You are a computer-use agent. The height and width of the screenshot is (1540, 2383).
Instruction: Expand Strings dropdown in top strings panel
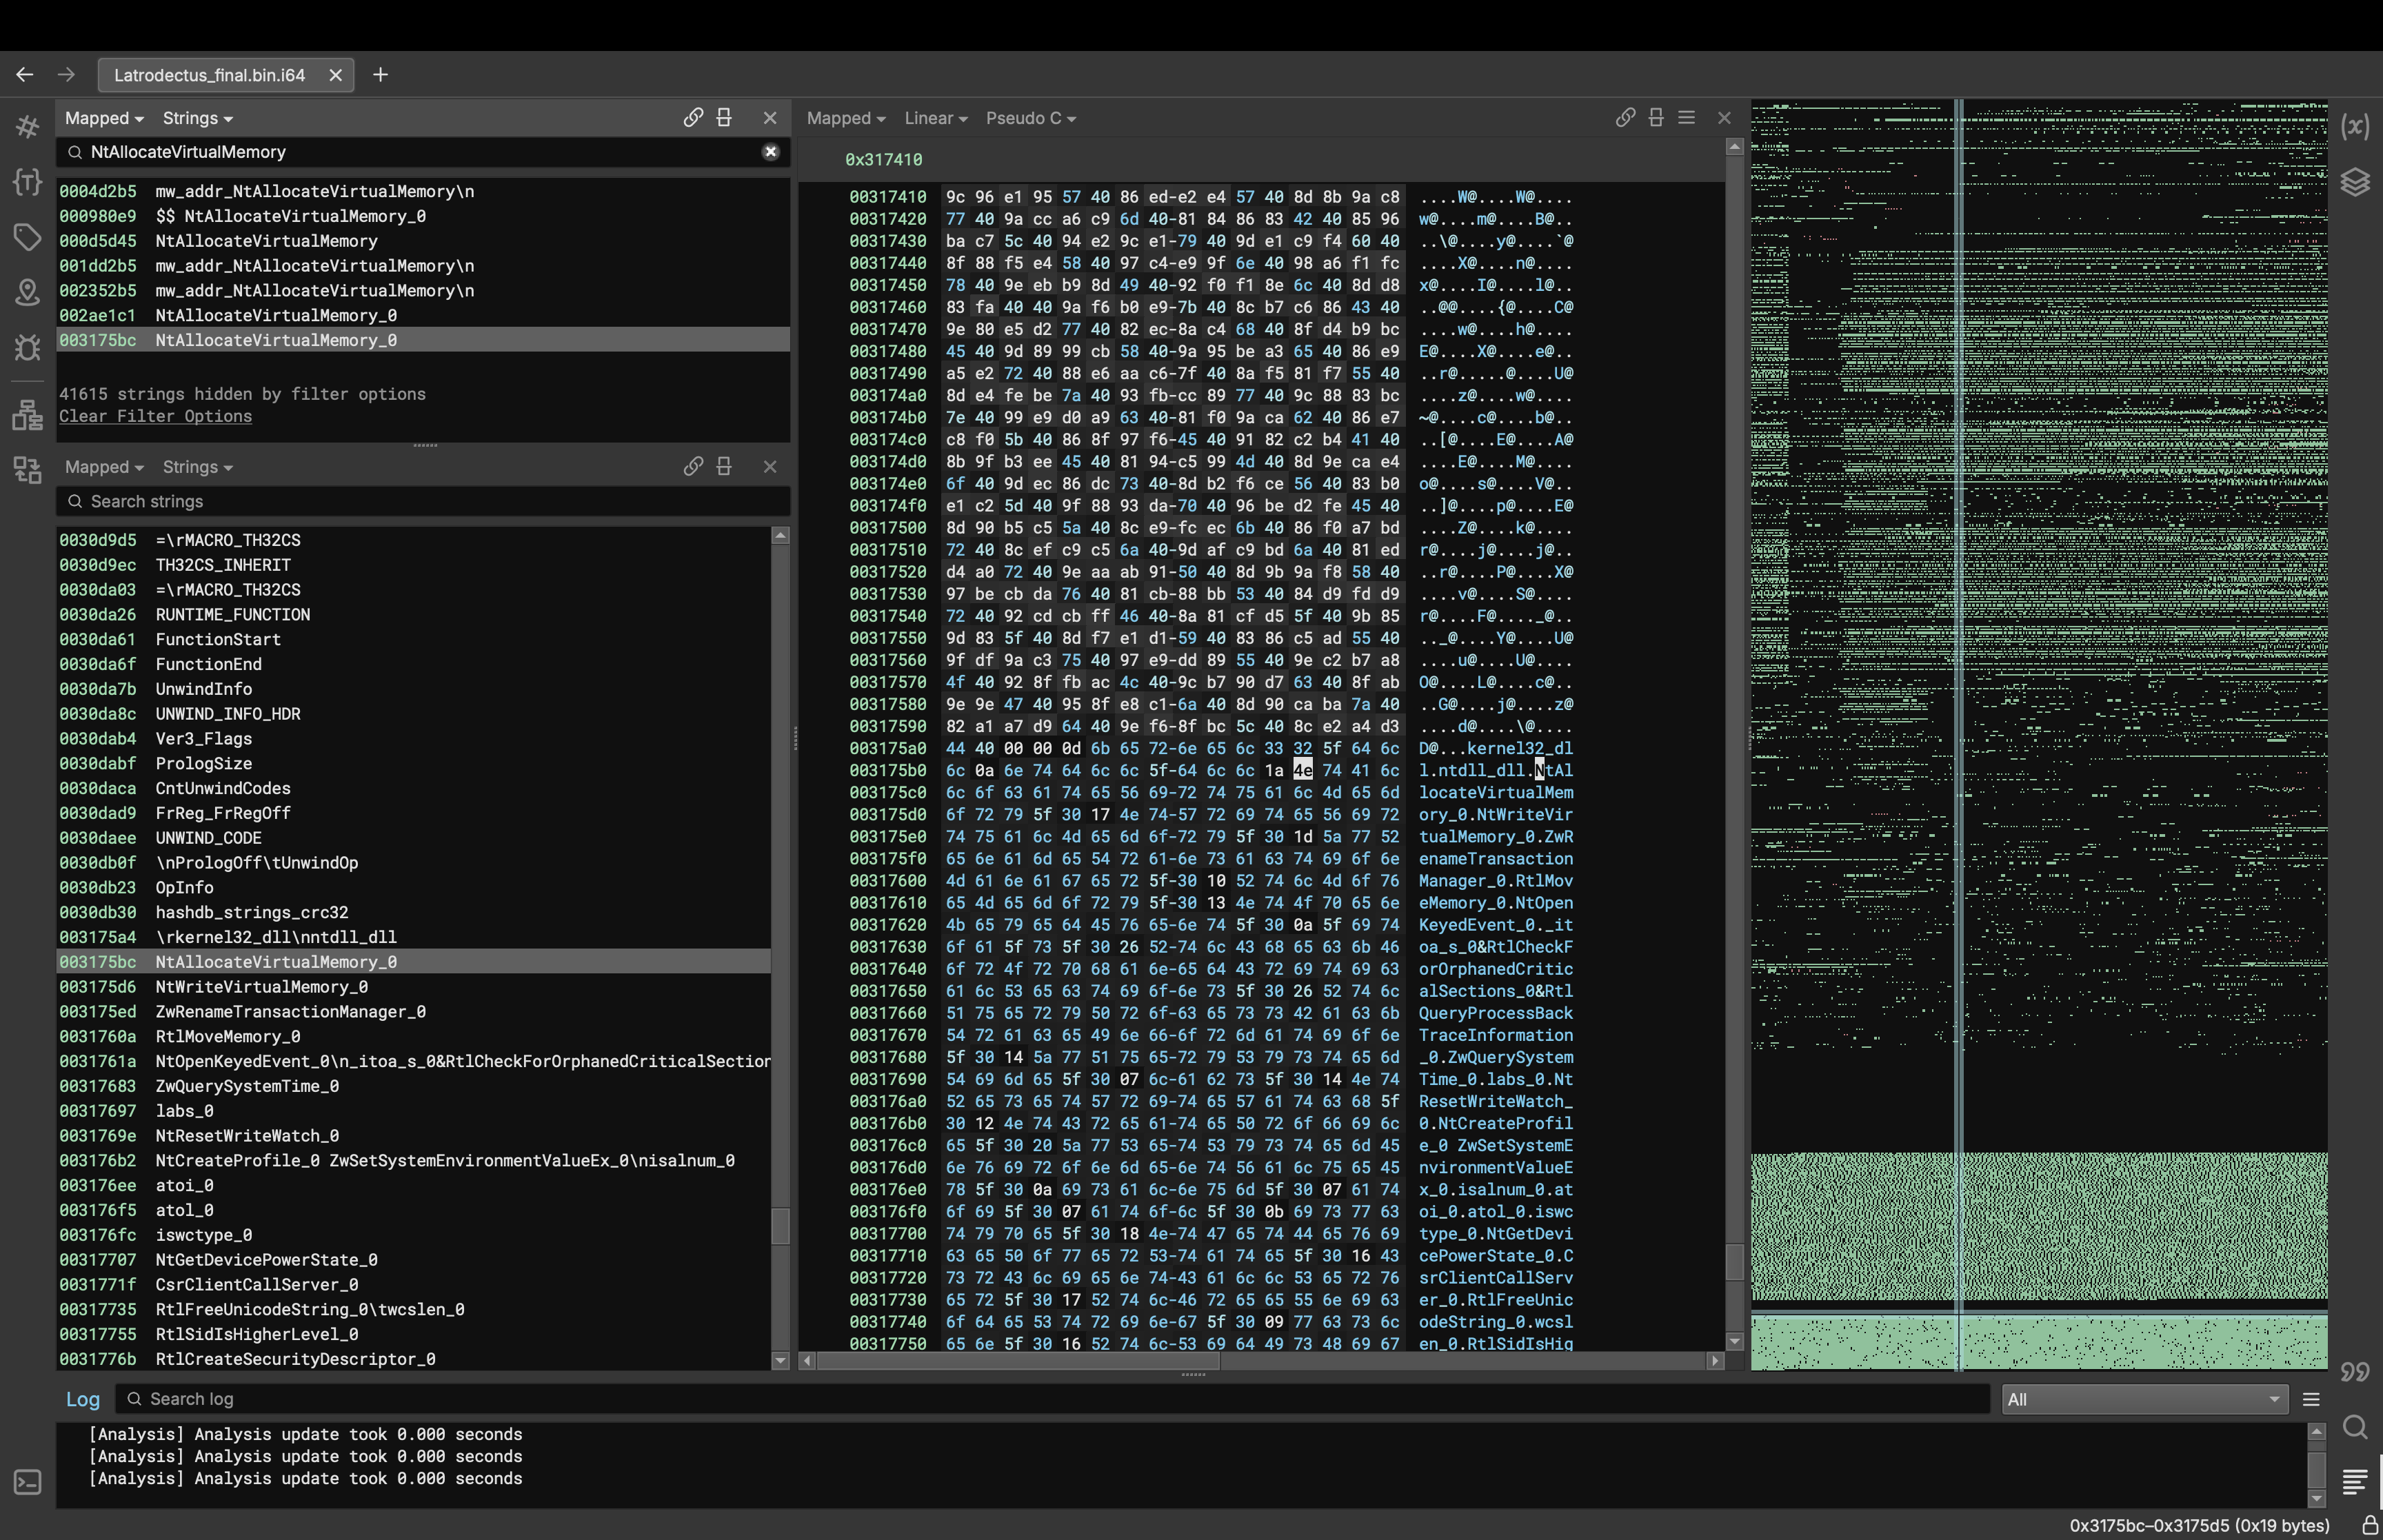pyautogui.click(x=197, y=118)
